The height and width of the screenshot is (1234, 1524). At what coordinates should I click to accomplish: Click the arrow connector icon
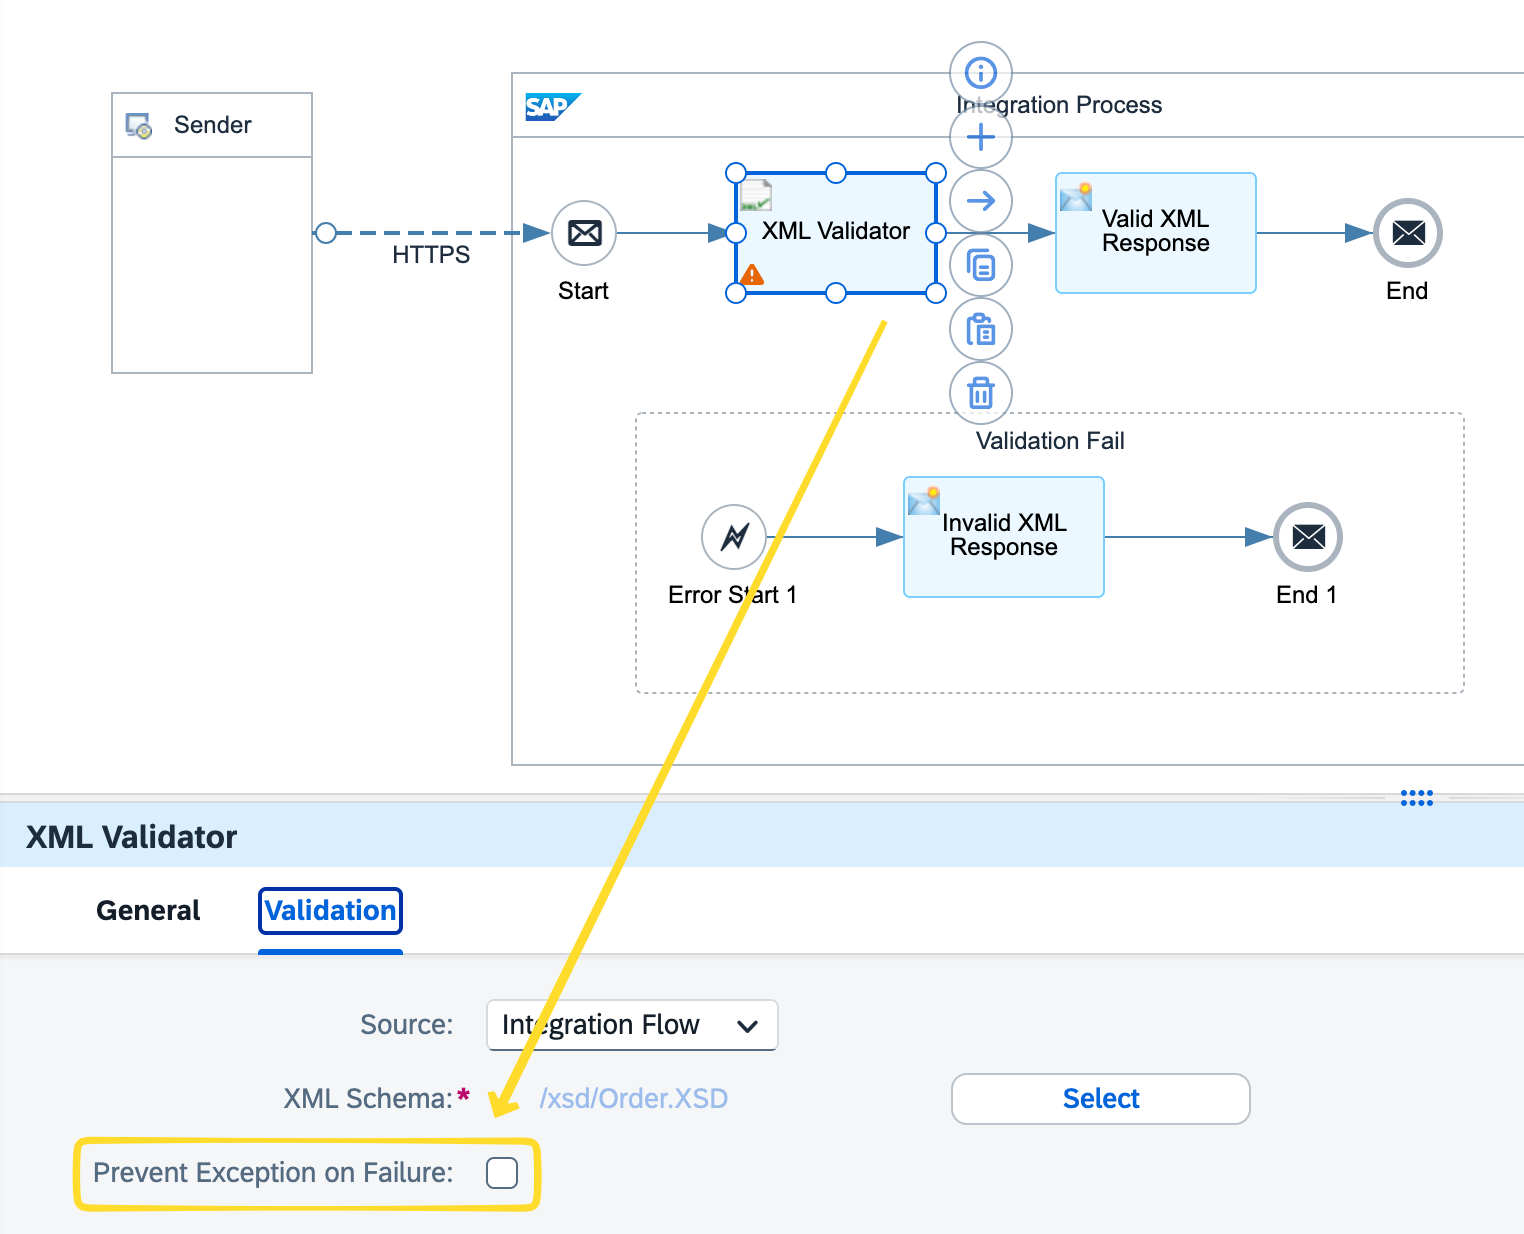pos(980,201)
